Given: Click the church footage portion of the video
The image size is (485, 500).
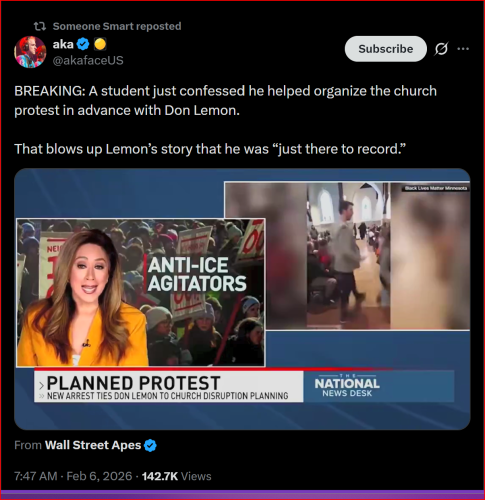Looking at the screenshot, I should point(347,256).
